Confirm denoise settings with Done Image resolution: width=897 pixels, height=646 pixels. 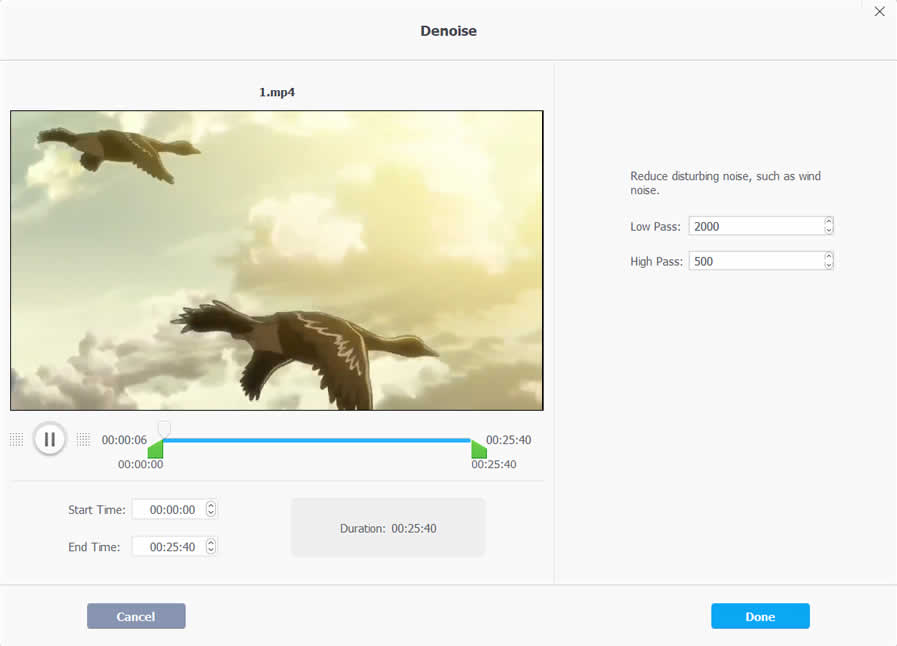pos(760,616)
